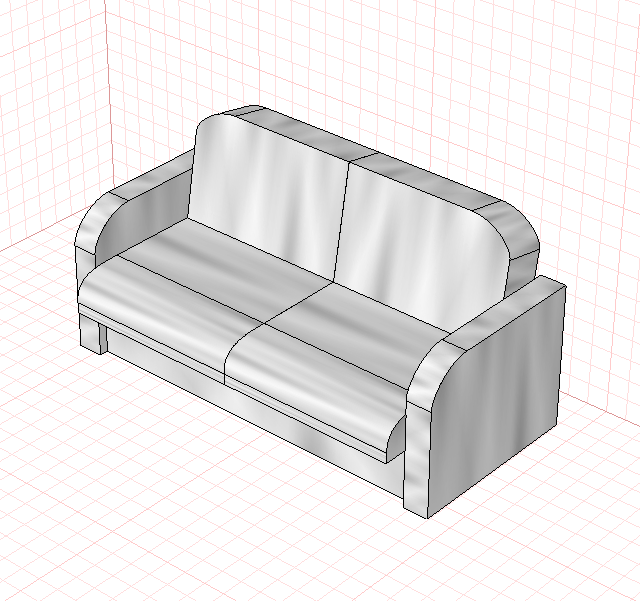
Task: Select the sofa's right backrest cushion
Action: tap(420, 249)
